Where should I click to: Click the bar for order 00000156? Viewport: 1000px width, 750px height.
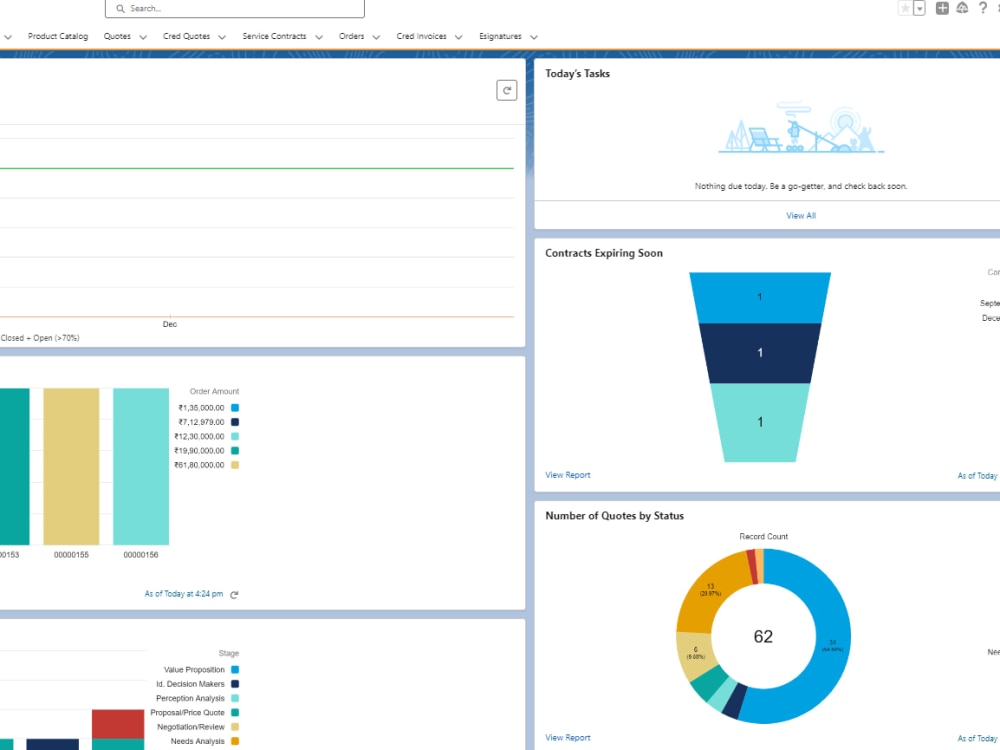pos(141,466)
